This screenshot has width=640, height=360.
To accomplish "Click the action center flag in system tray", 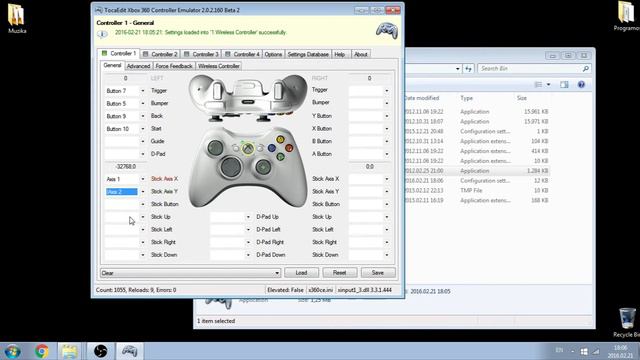I will pos(584,351).
